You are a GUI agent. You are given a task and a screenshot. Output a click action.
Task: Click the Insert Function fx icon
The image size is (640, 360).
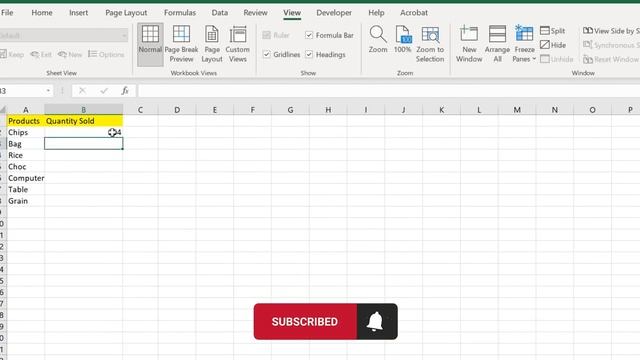pos(125,91)
